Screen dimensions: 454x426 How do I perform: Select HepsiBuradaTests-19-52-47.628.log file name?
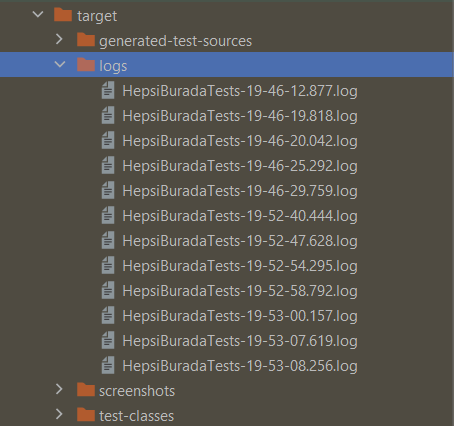240,241
